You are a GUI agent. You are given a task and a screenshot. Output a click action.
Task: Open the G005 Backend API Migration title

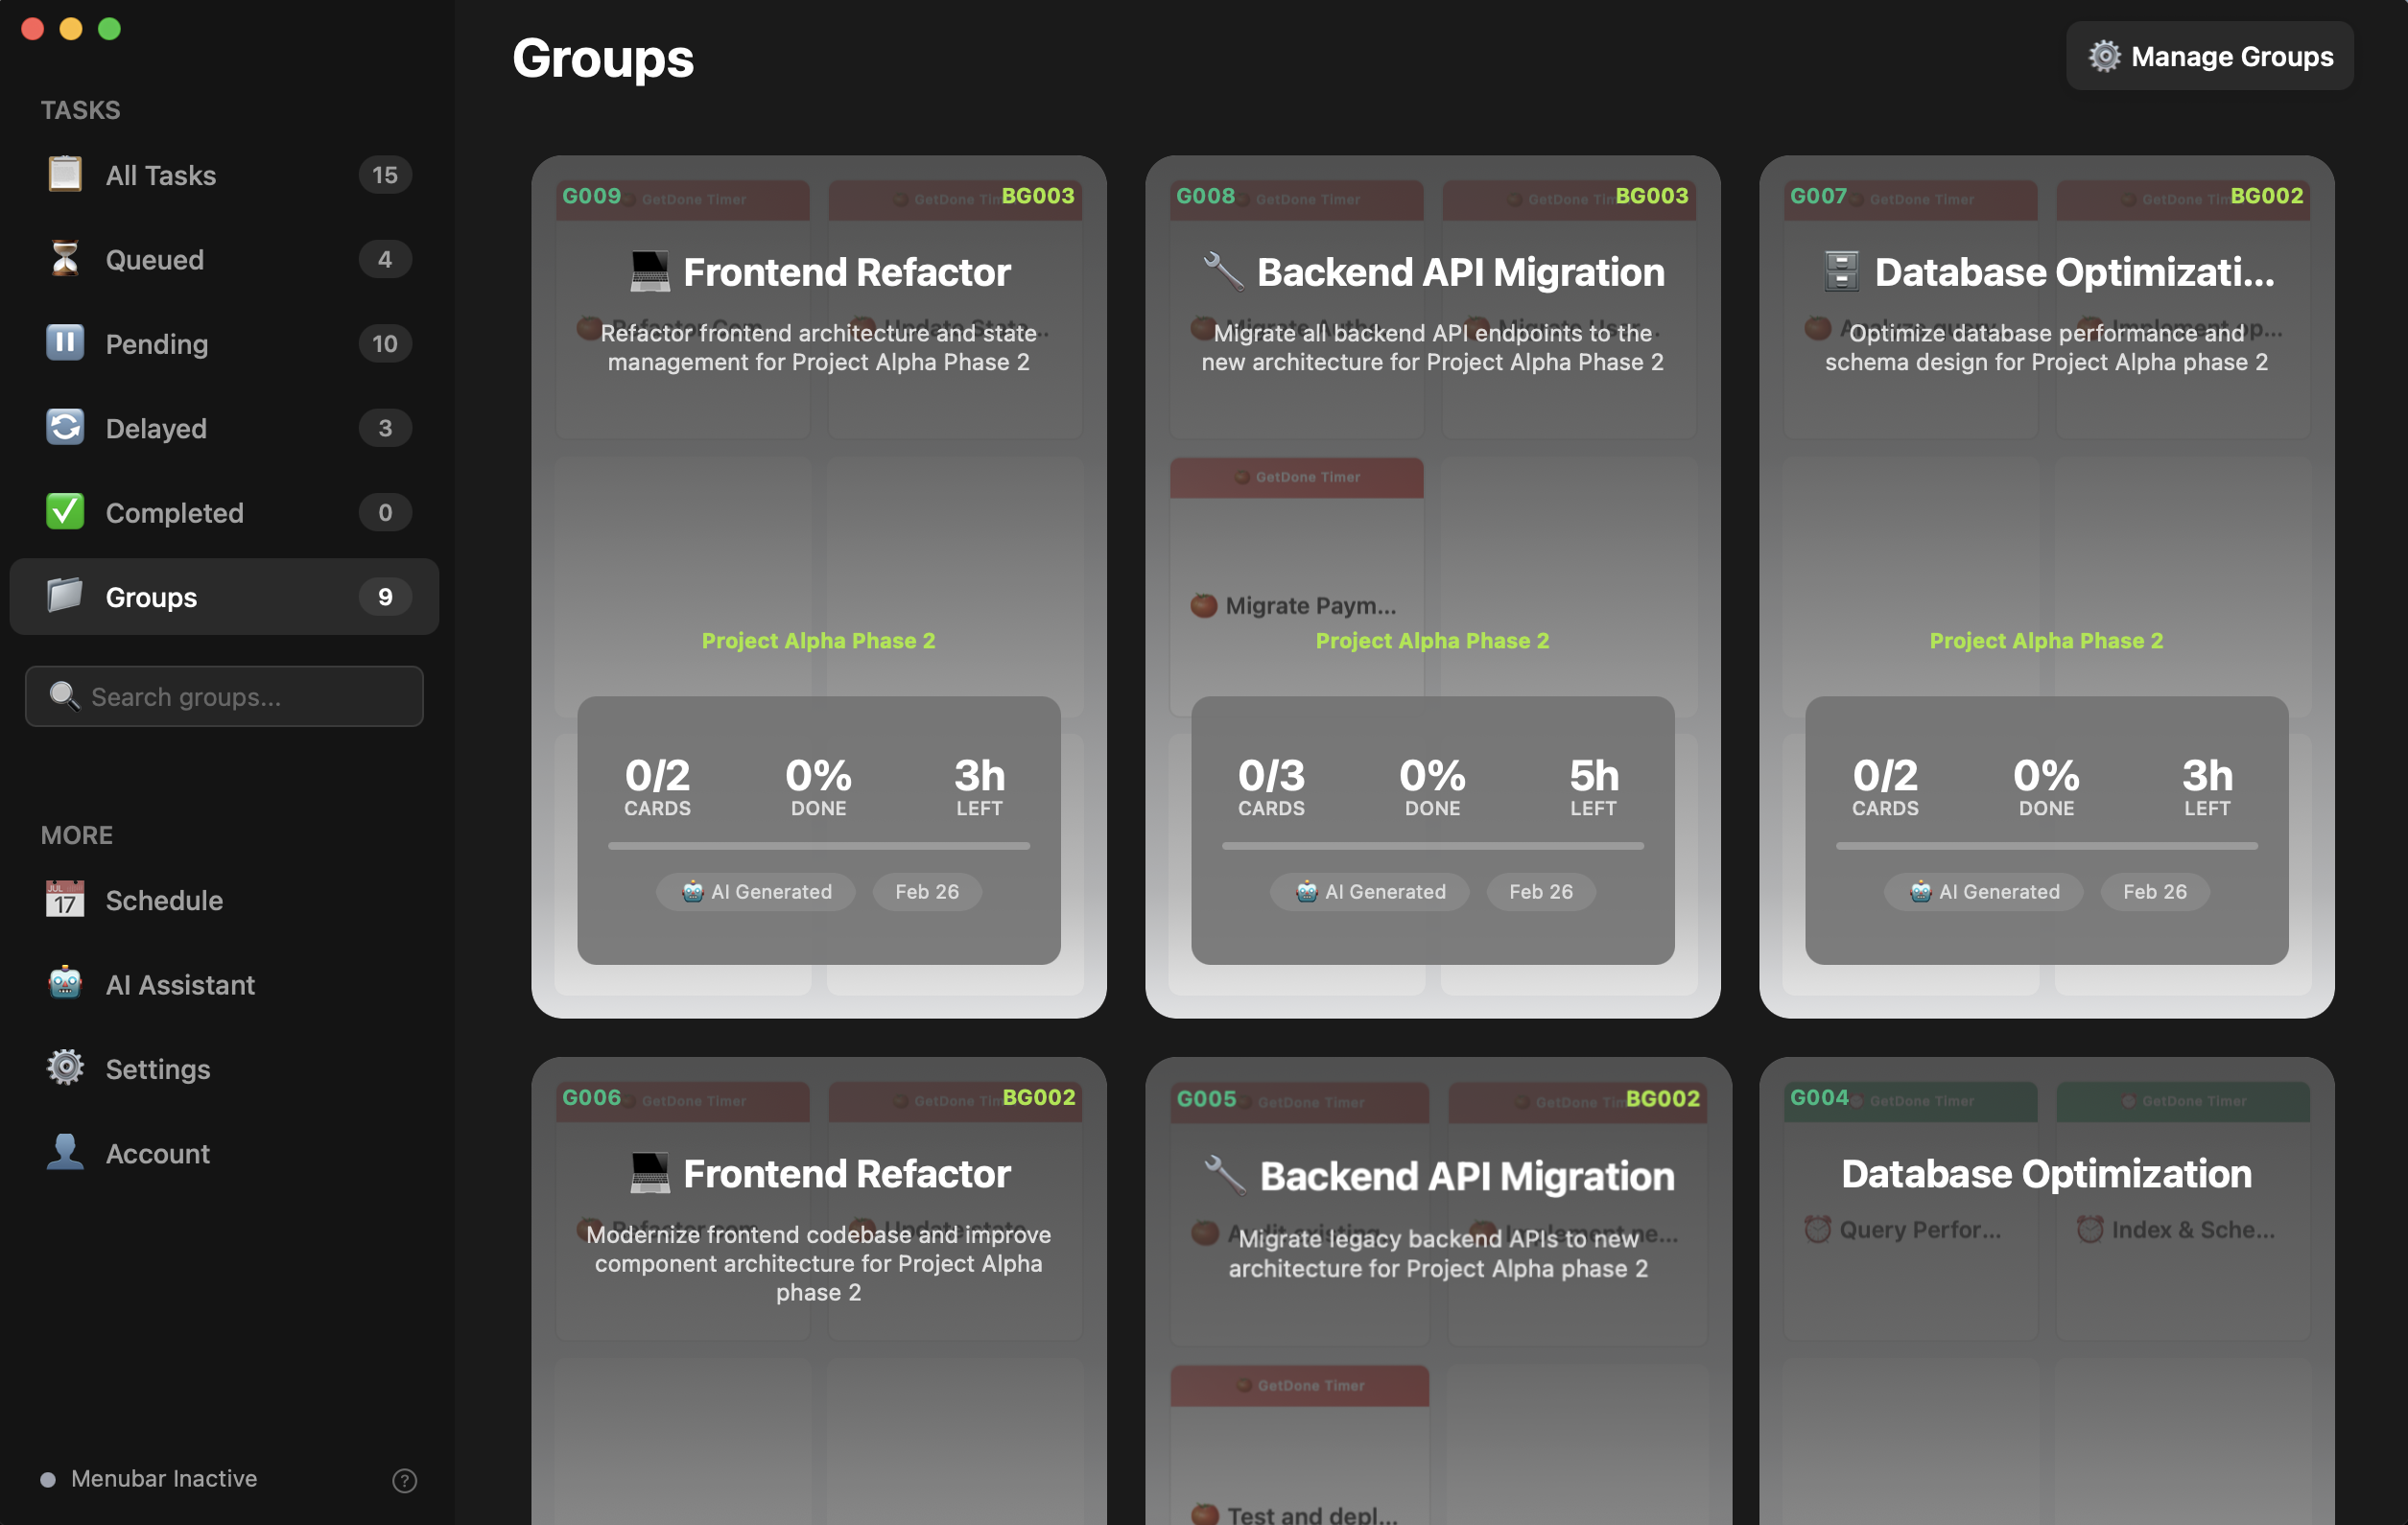[1467, 1176]
